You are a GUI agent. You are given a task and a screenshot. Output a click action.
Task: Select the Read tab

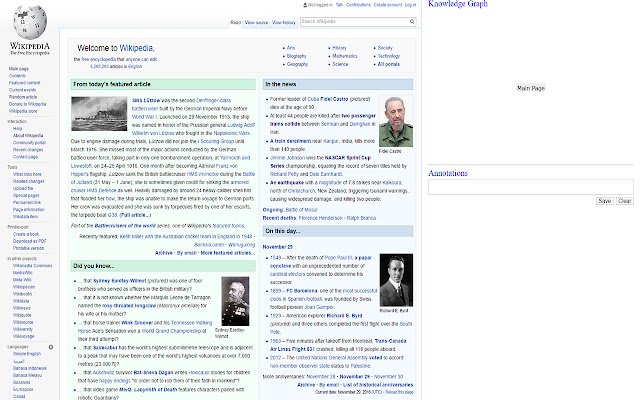235,21
